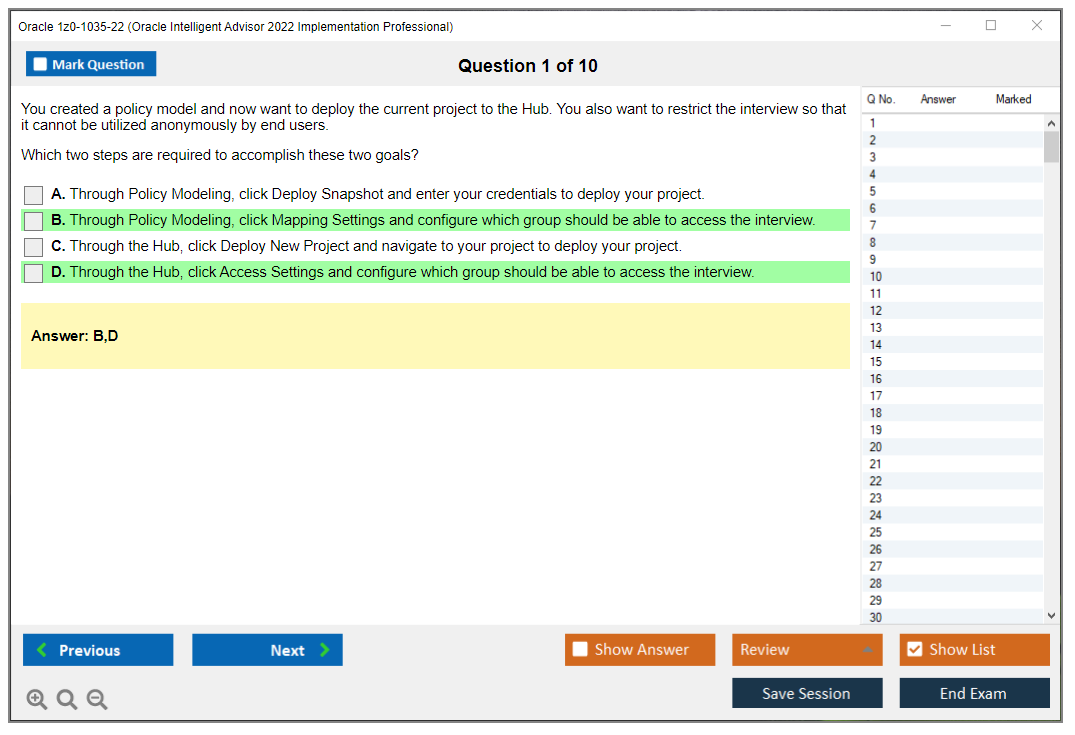The image size is (1075, 735).
Task: Click the Marked column header
Action: click(1013, 99)
